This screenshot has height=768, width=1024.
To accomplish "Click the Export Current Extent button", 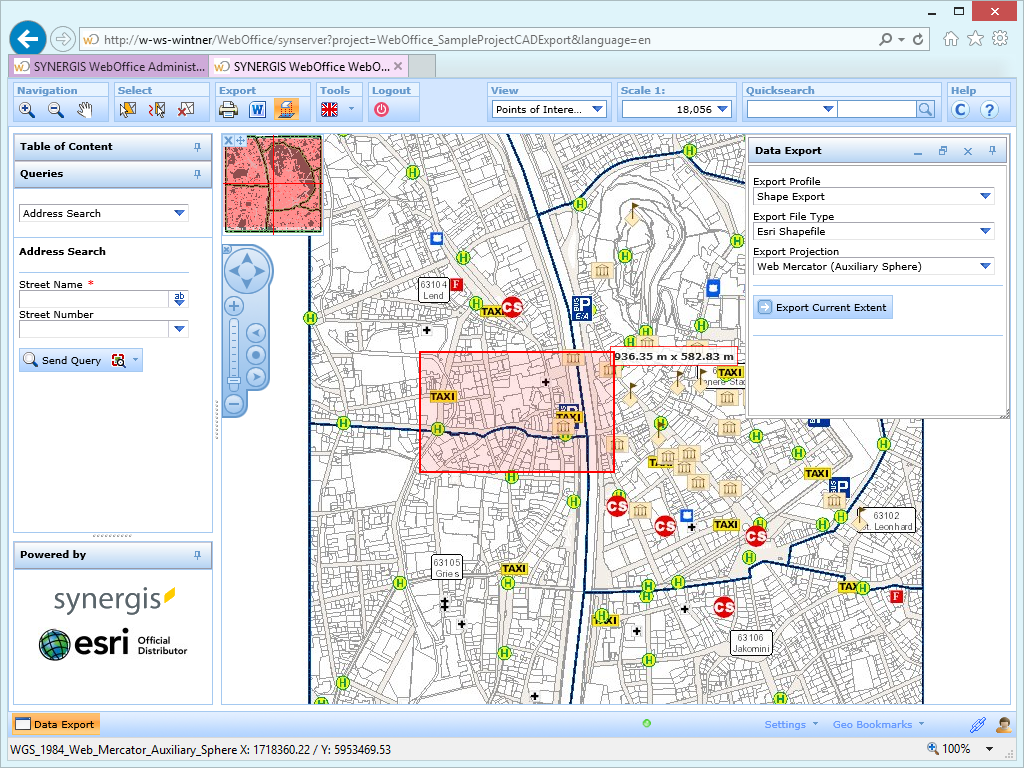I will (822, 307).
